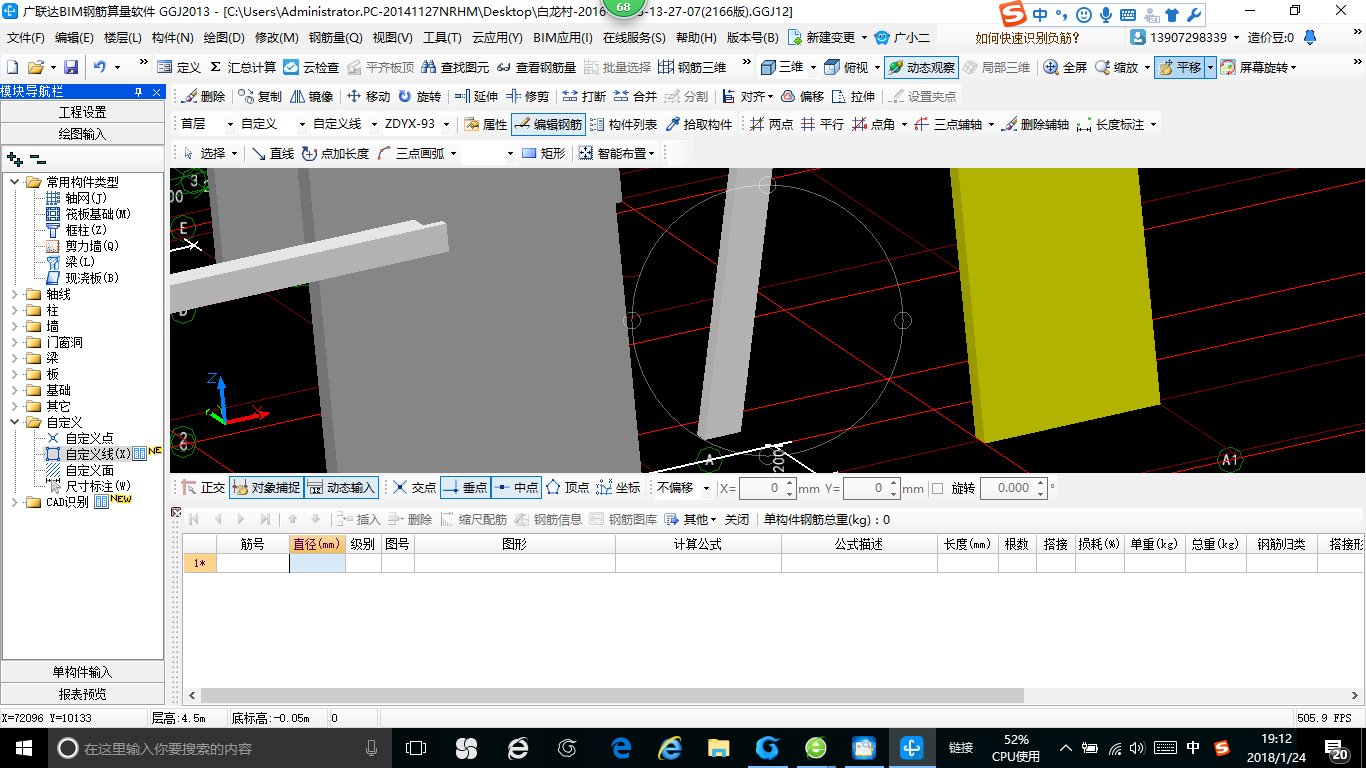Viewport: 1366px width, 768px height.
Task: Open 构件列表 component list
Action: [623, 124]
